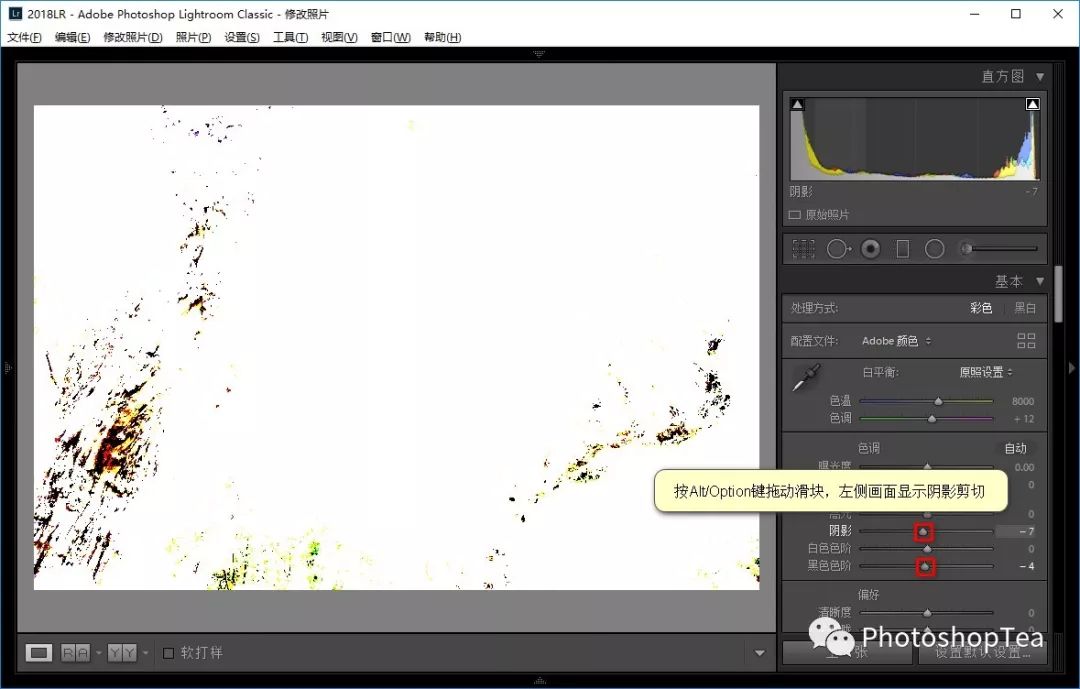Click the 色温 temperature slider handle

point(938,400)
